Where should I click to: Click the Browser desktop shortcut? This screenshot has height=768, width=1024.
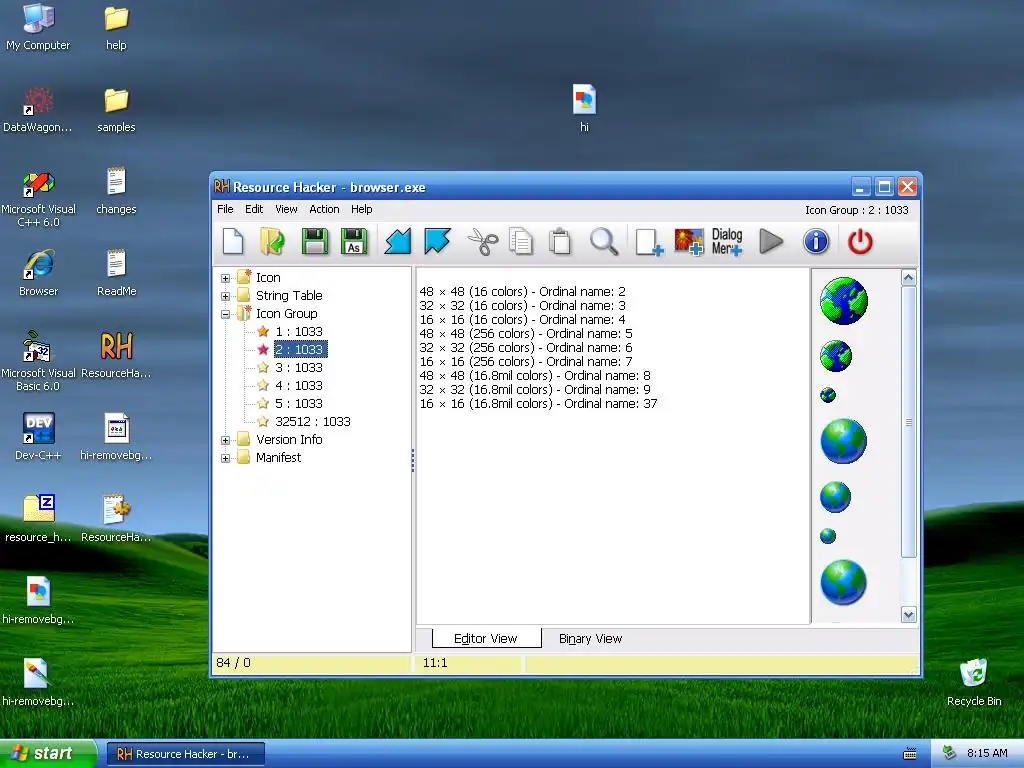pyautogui.click(x=39, y=273)
